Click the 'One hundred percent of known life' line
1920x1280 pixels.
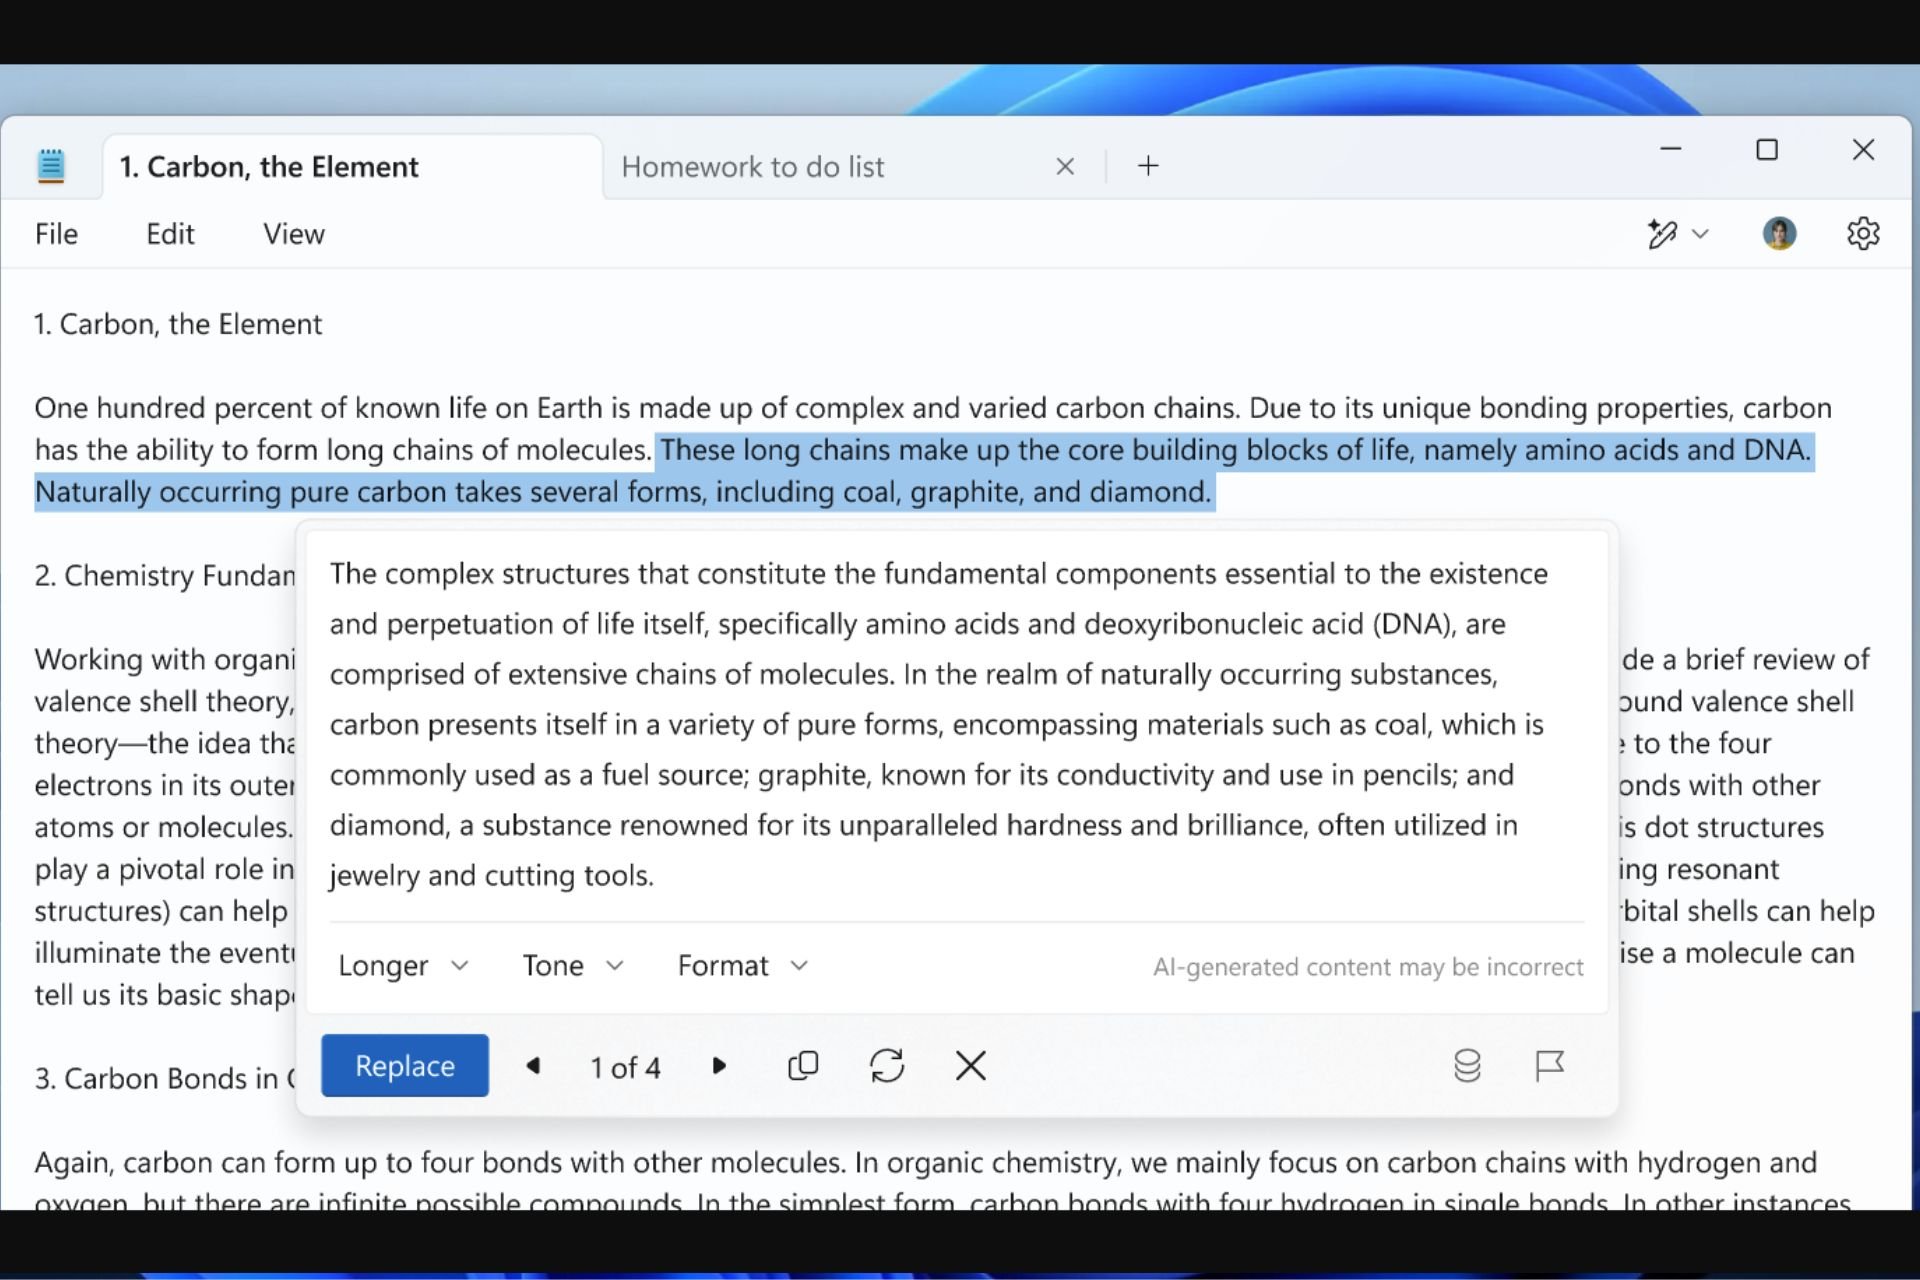(x=932, y=408)
